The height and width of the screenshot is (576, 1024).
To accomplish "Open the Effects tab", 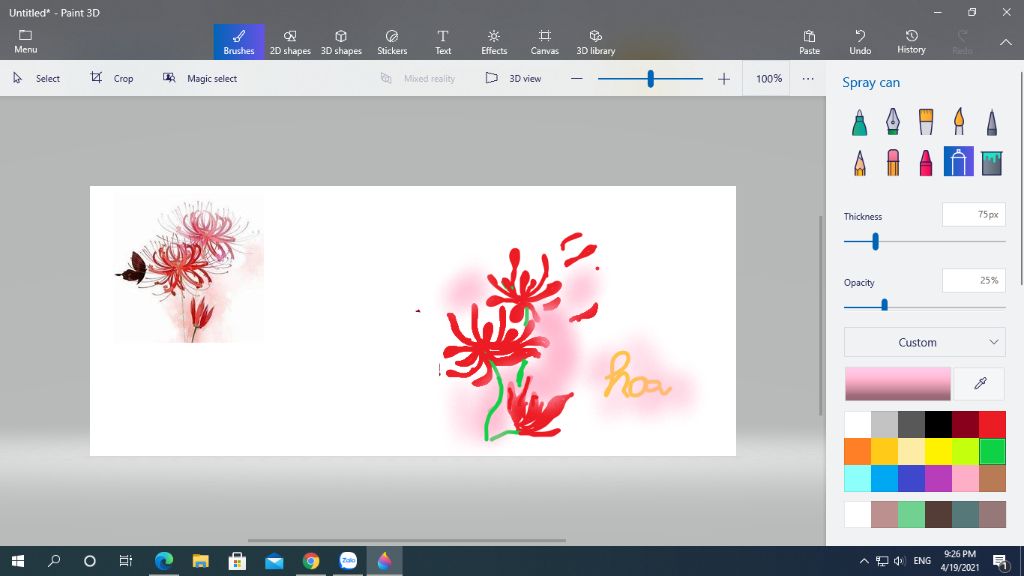I will point(494,42).
